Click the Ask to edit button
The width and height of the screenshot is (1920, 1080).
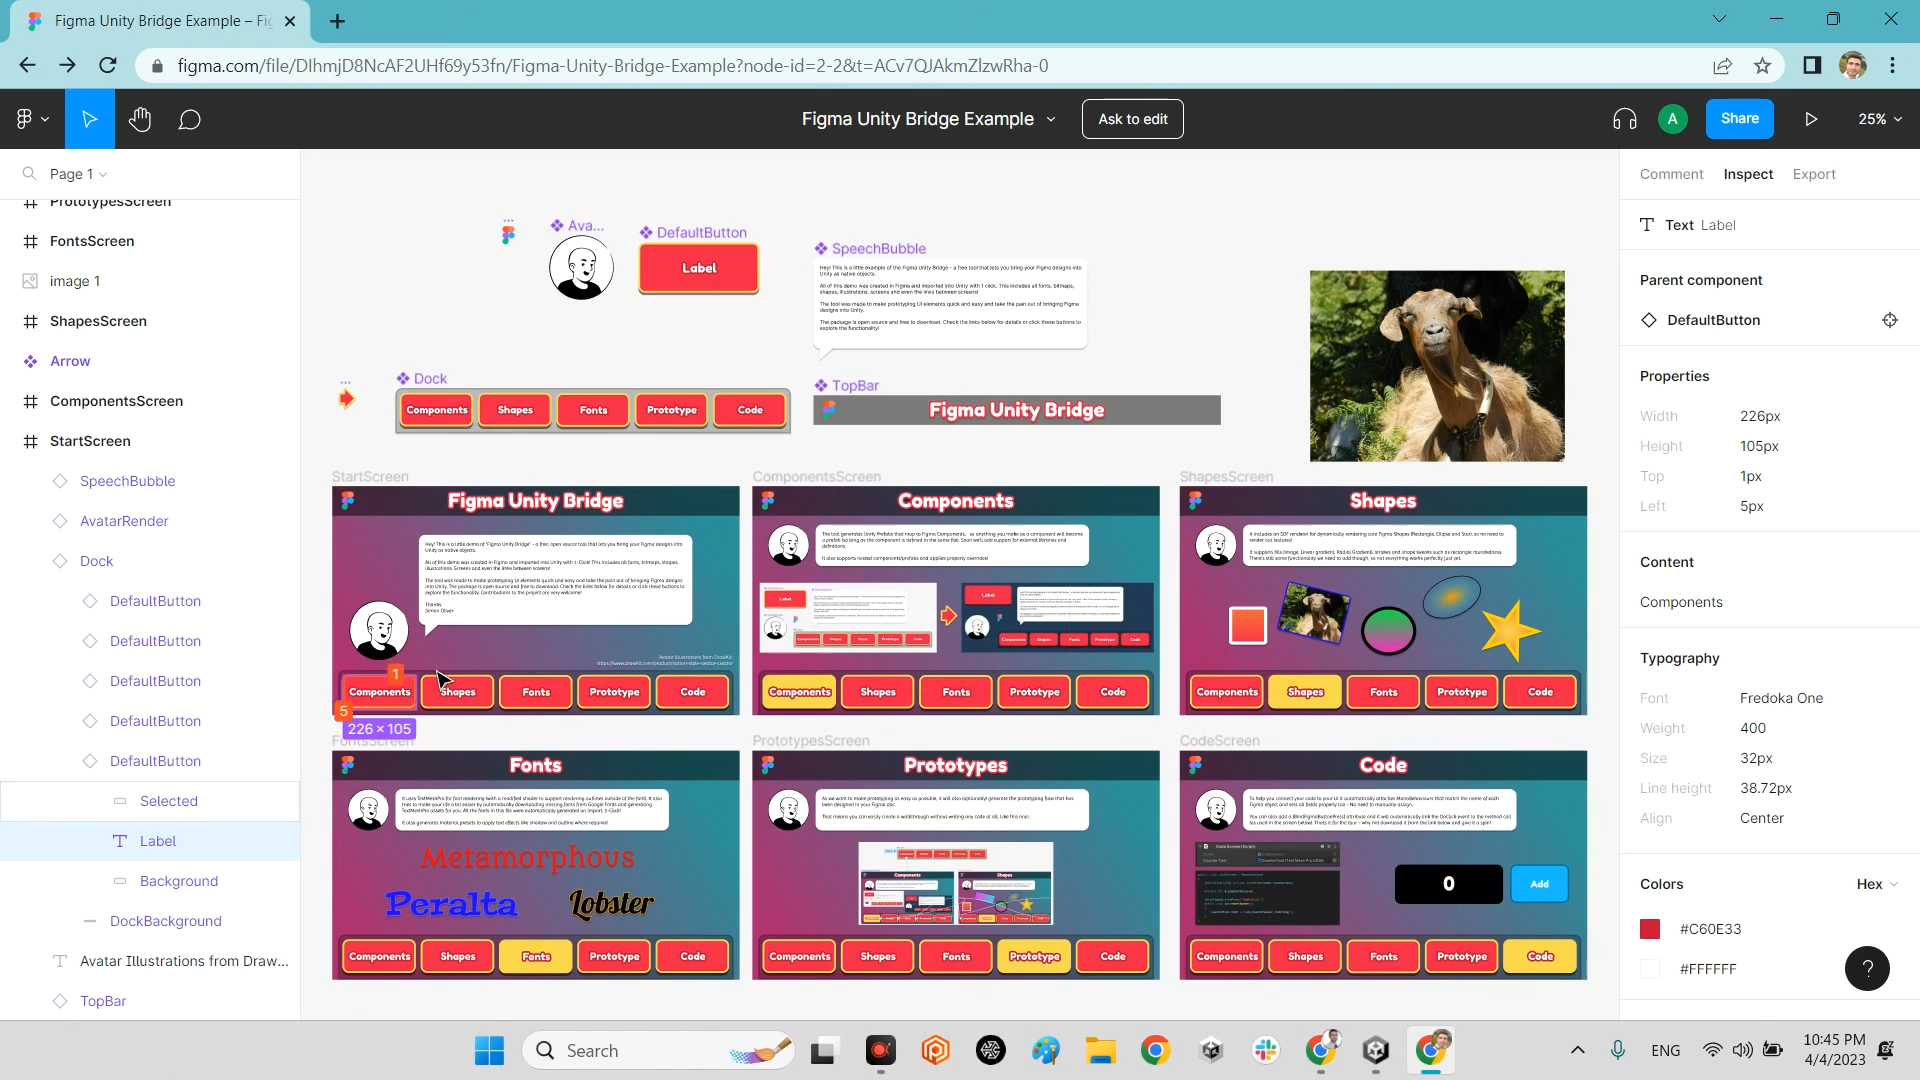tap(1132, 119)
